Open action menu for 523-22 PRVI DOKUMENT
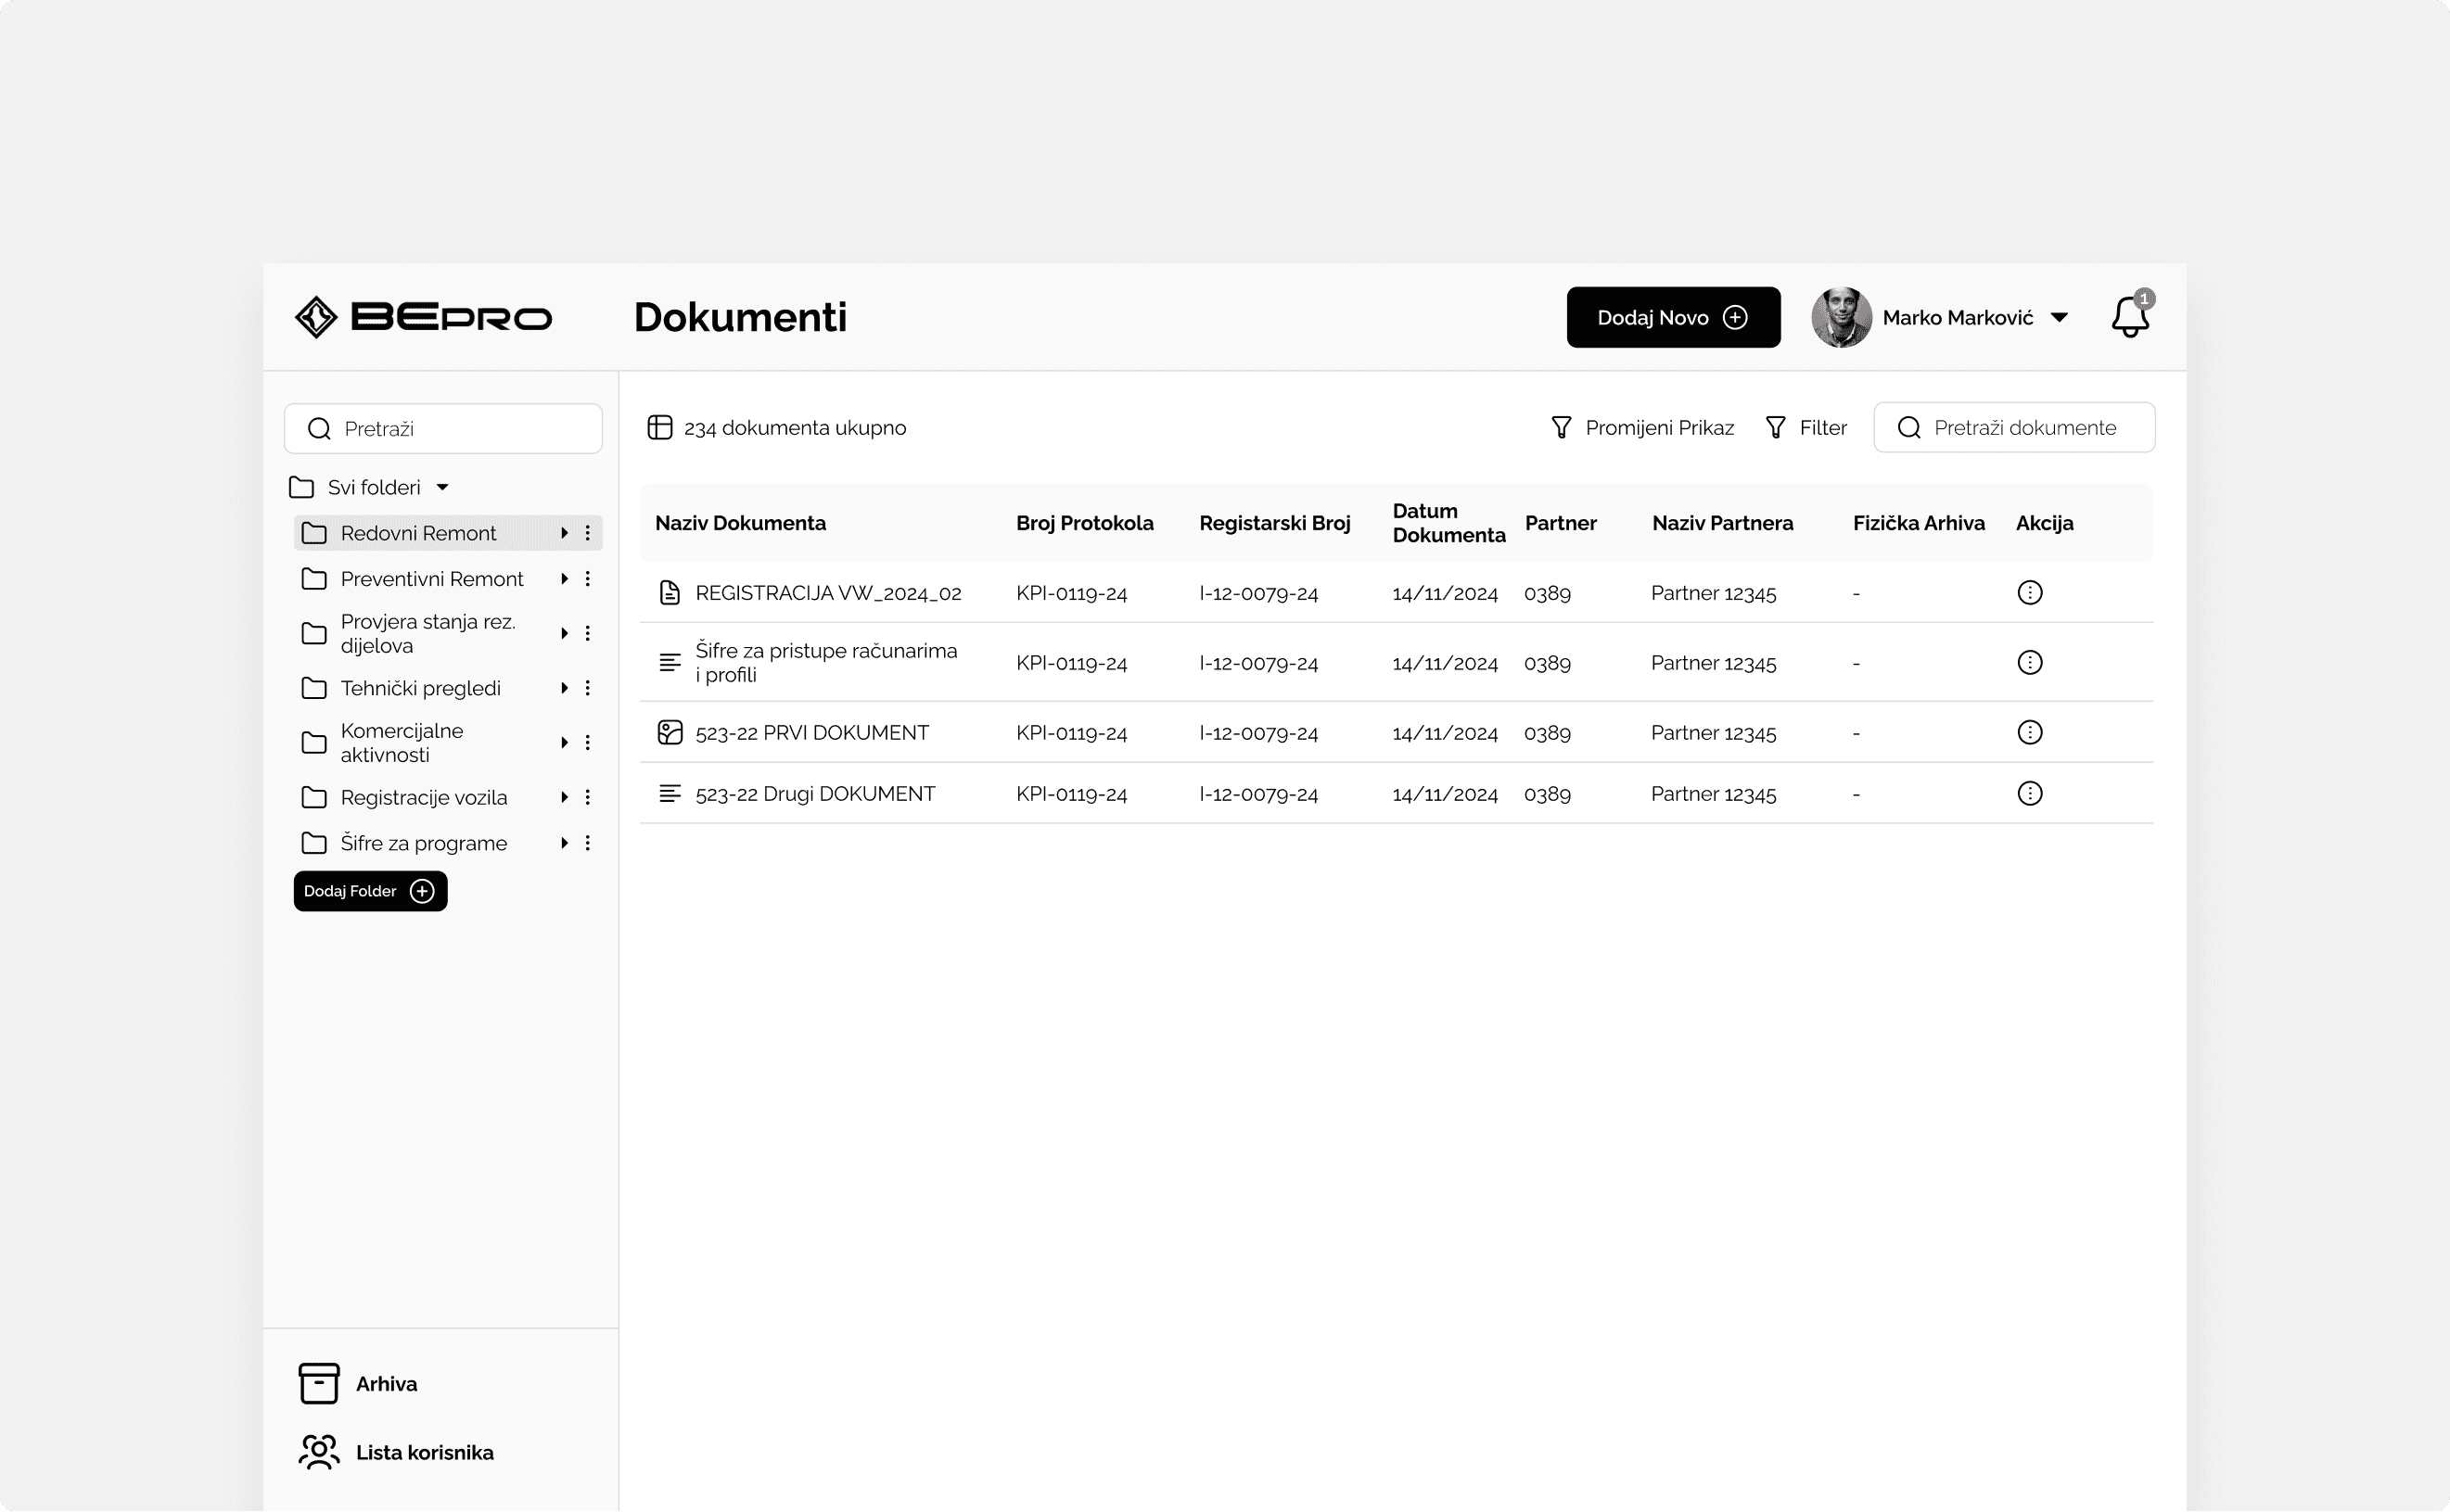Viewport: 2450px width, 1512px height. (x=2029, y=733)
